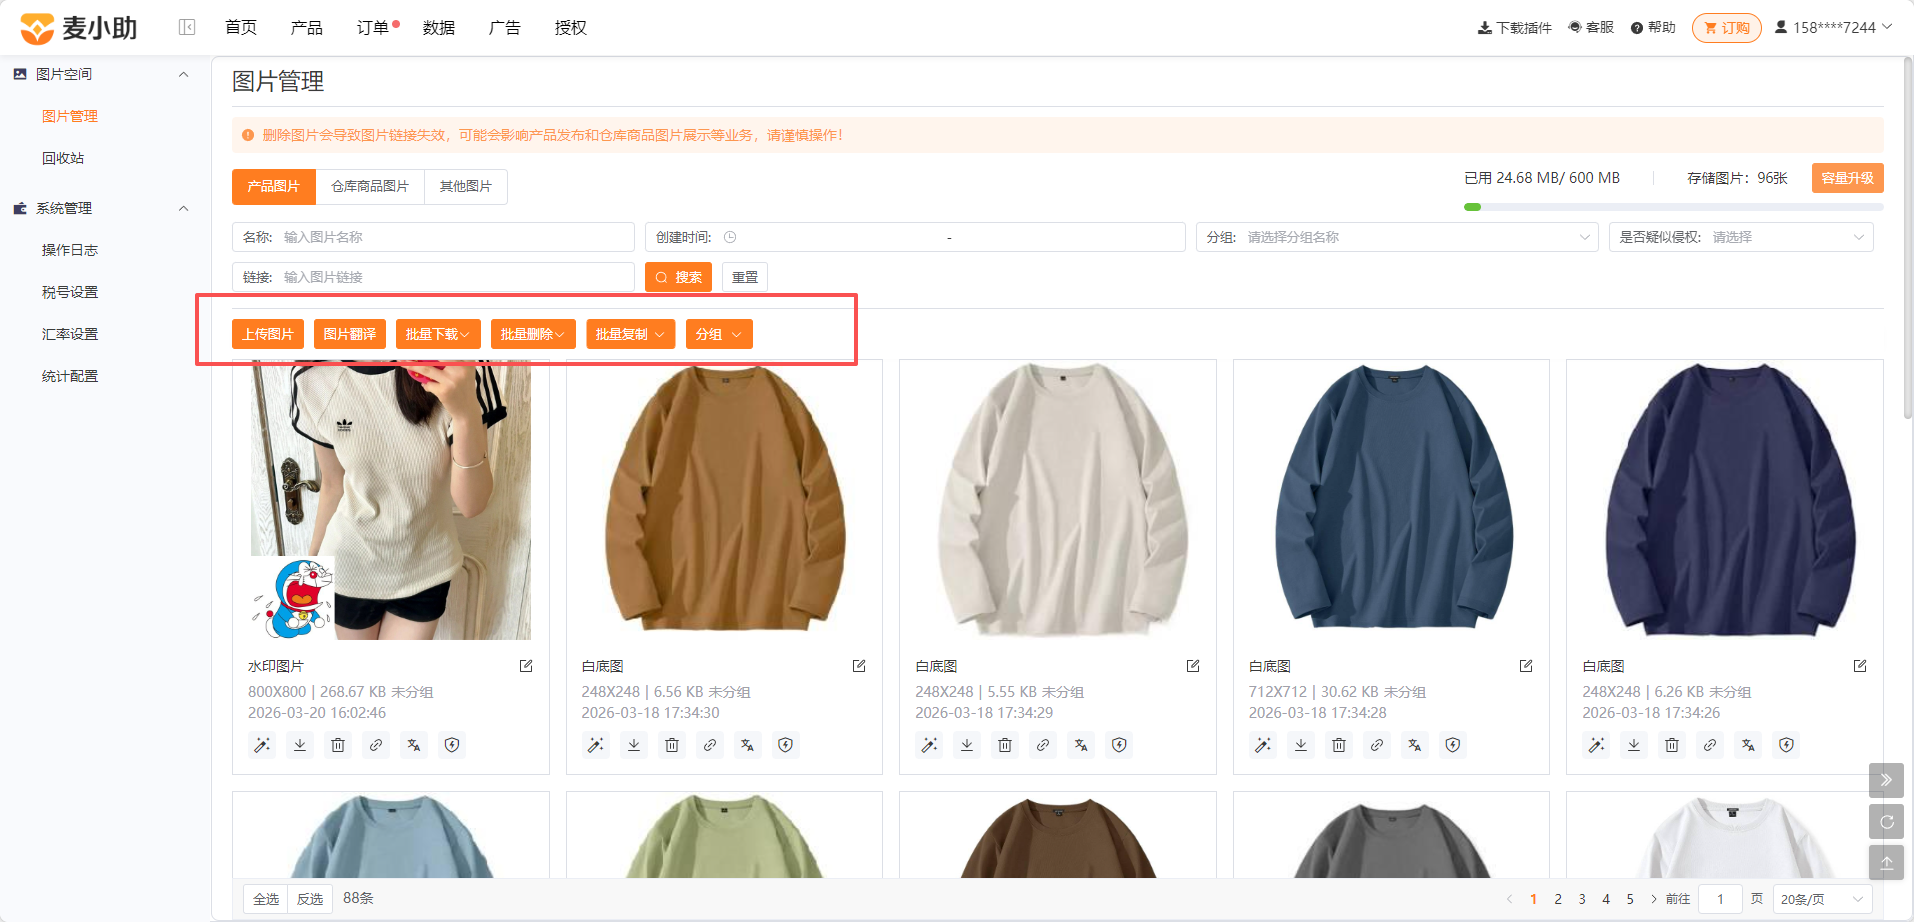Switch to the 仓库商品图片 tab
The height and width of the screenshot is (922, 1914).
370,186
